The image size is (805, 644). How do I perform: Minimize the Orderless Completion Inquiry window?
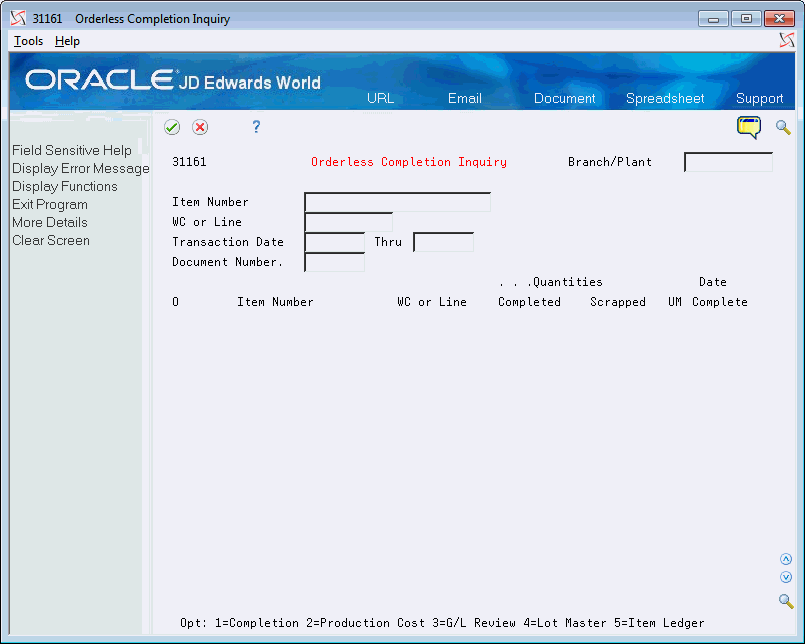tap(713, 19)
